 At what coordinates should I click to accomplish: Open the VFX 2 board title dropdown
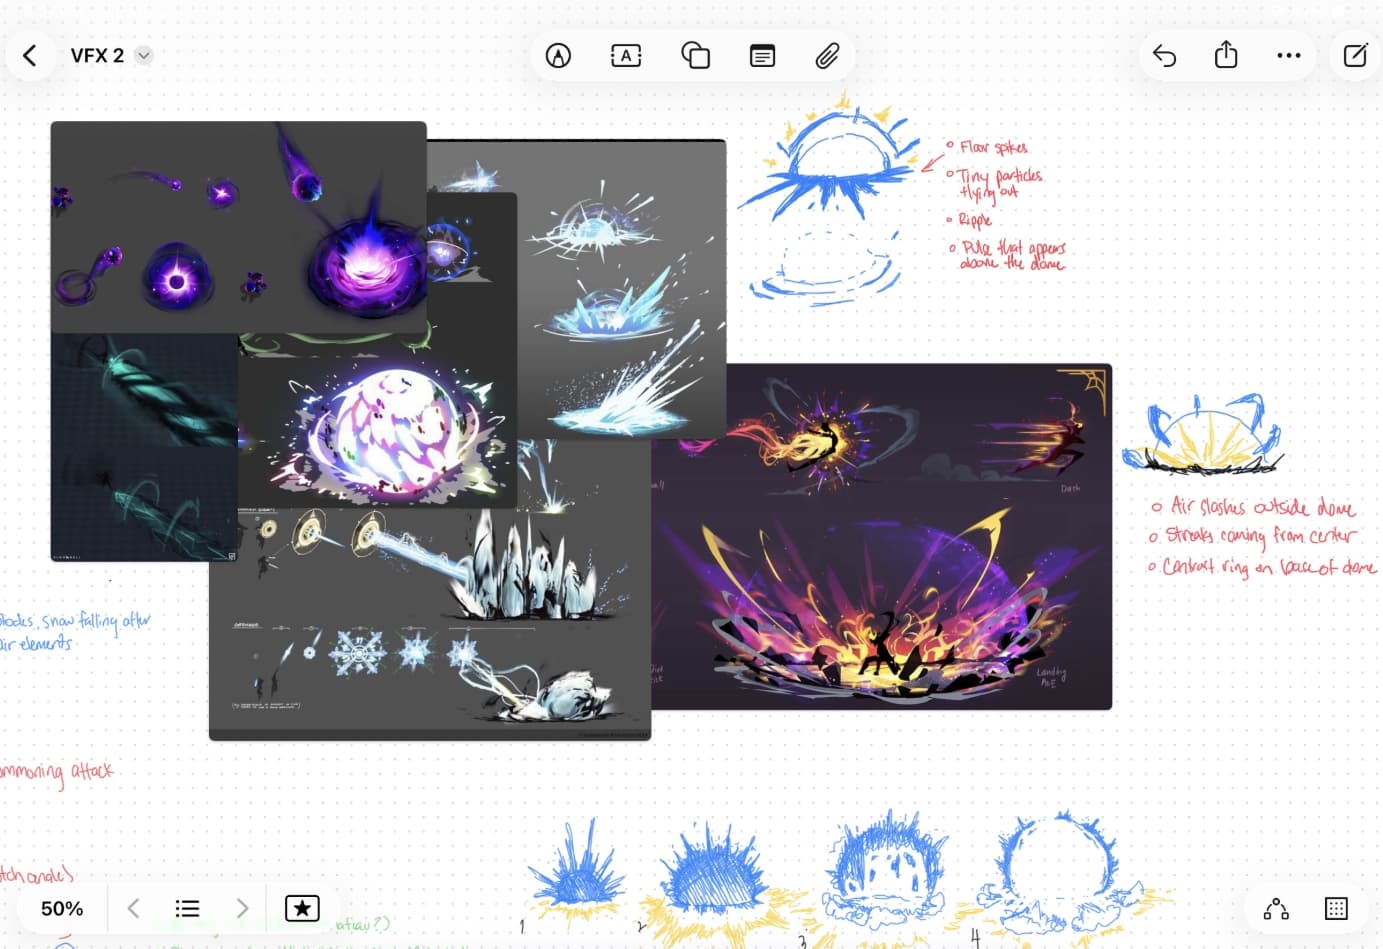click(x=144, y=55)
